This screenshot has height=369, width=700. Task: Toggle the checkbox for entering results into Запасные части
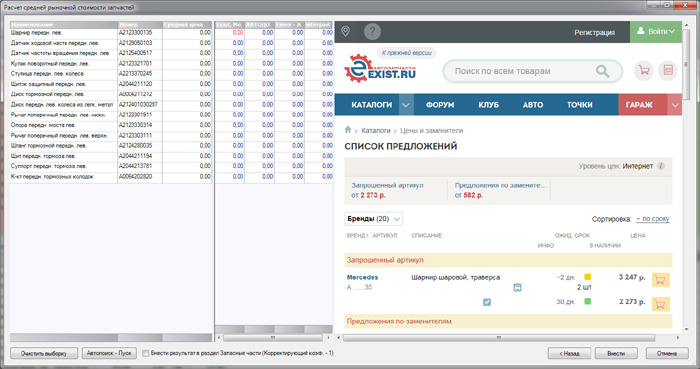click(146, 353)
